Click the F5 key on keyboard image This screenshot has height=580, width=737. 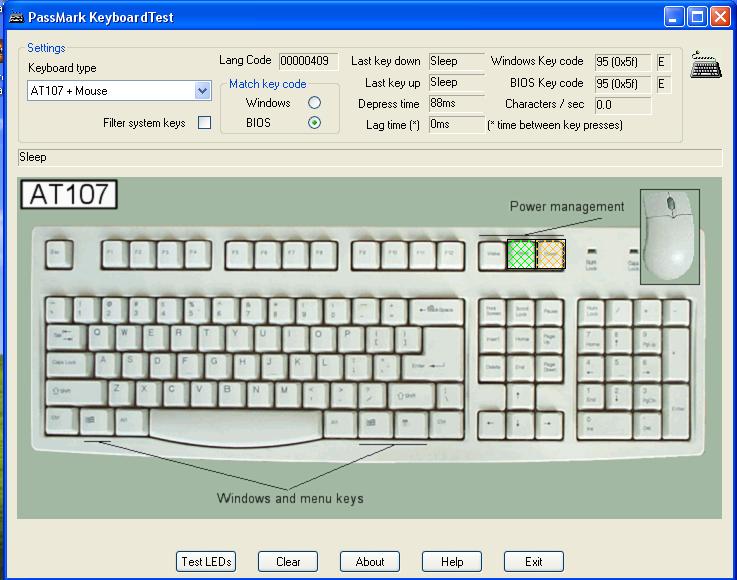(239, 254)
